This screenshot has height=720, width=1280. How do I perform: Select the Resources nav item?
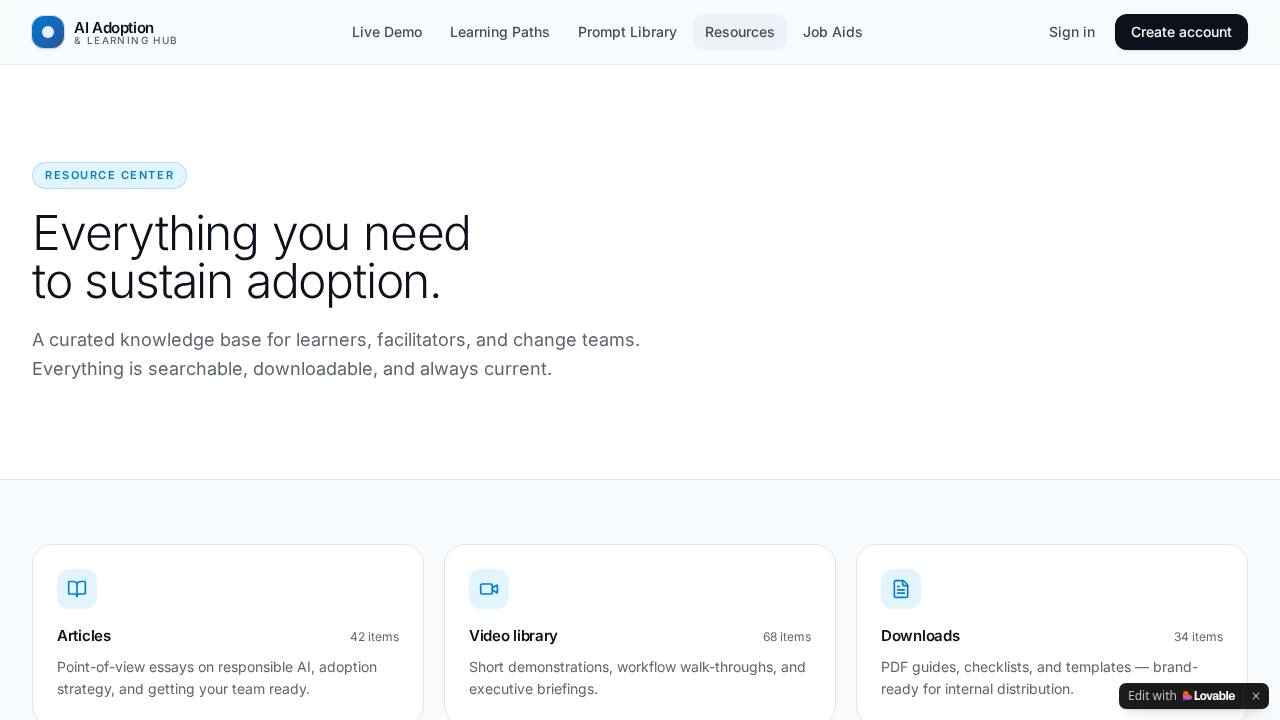[x=740, y=32]
